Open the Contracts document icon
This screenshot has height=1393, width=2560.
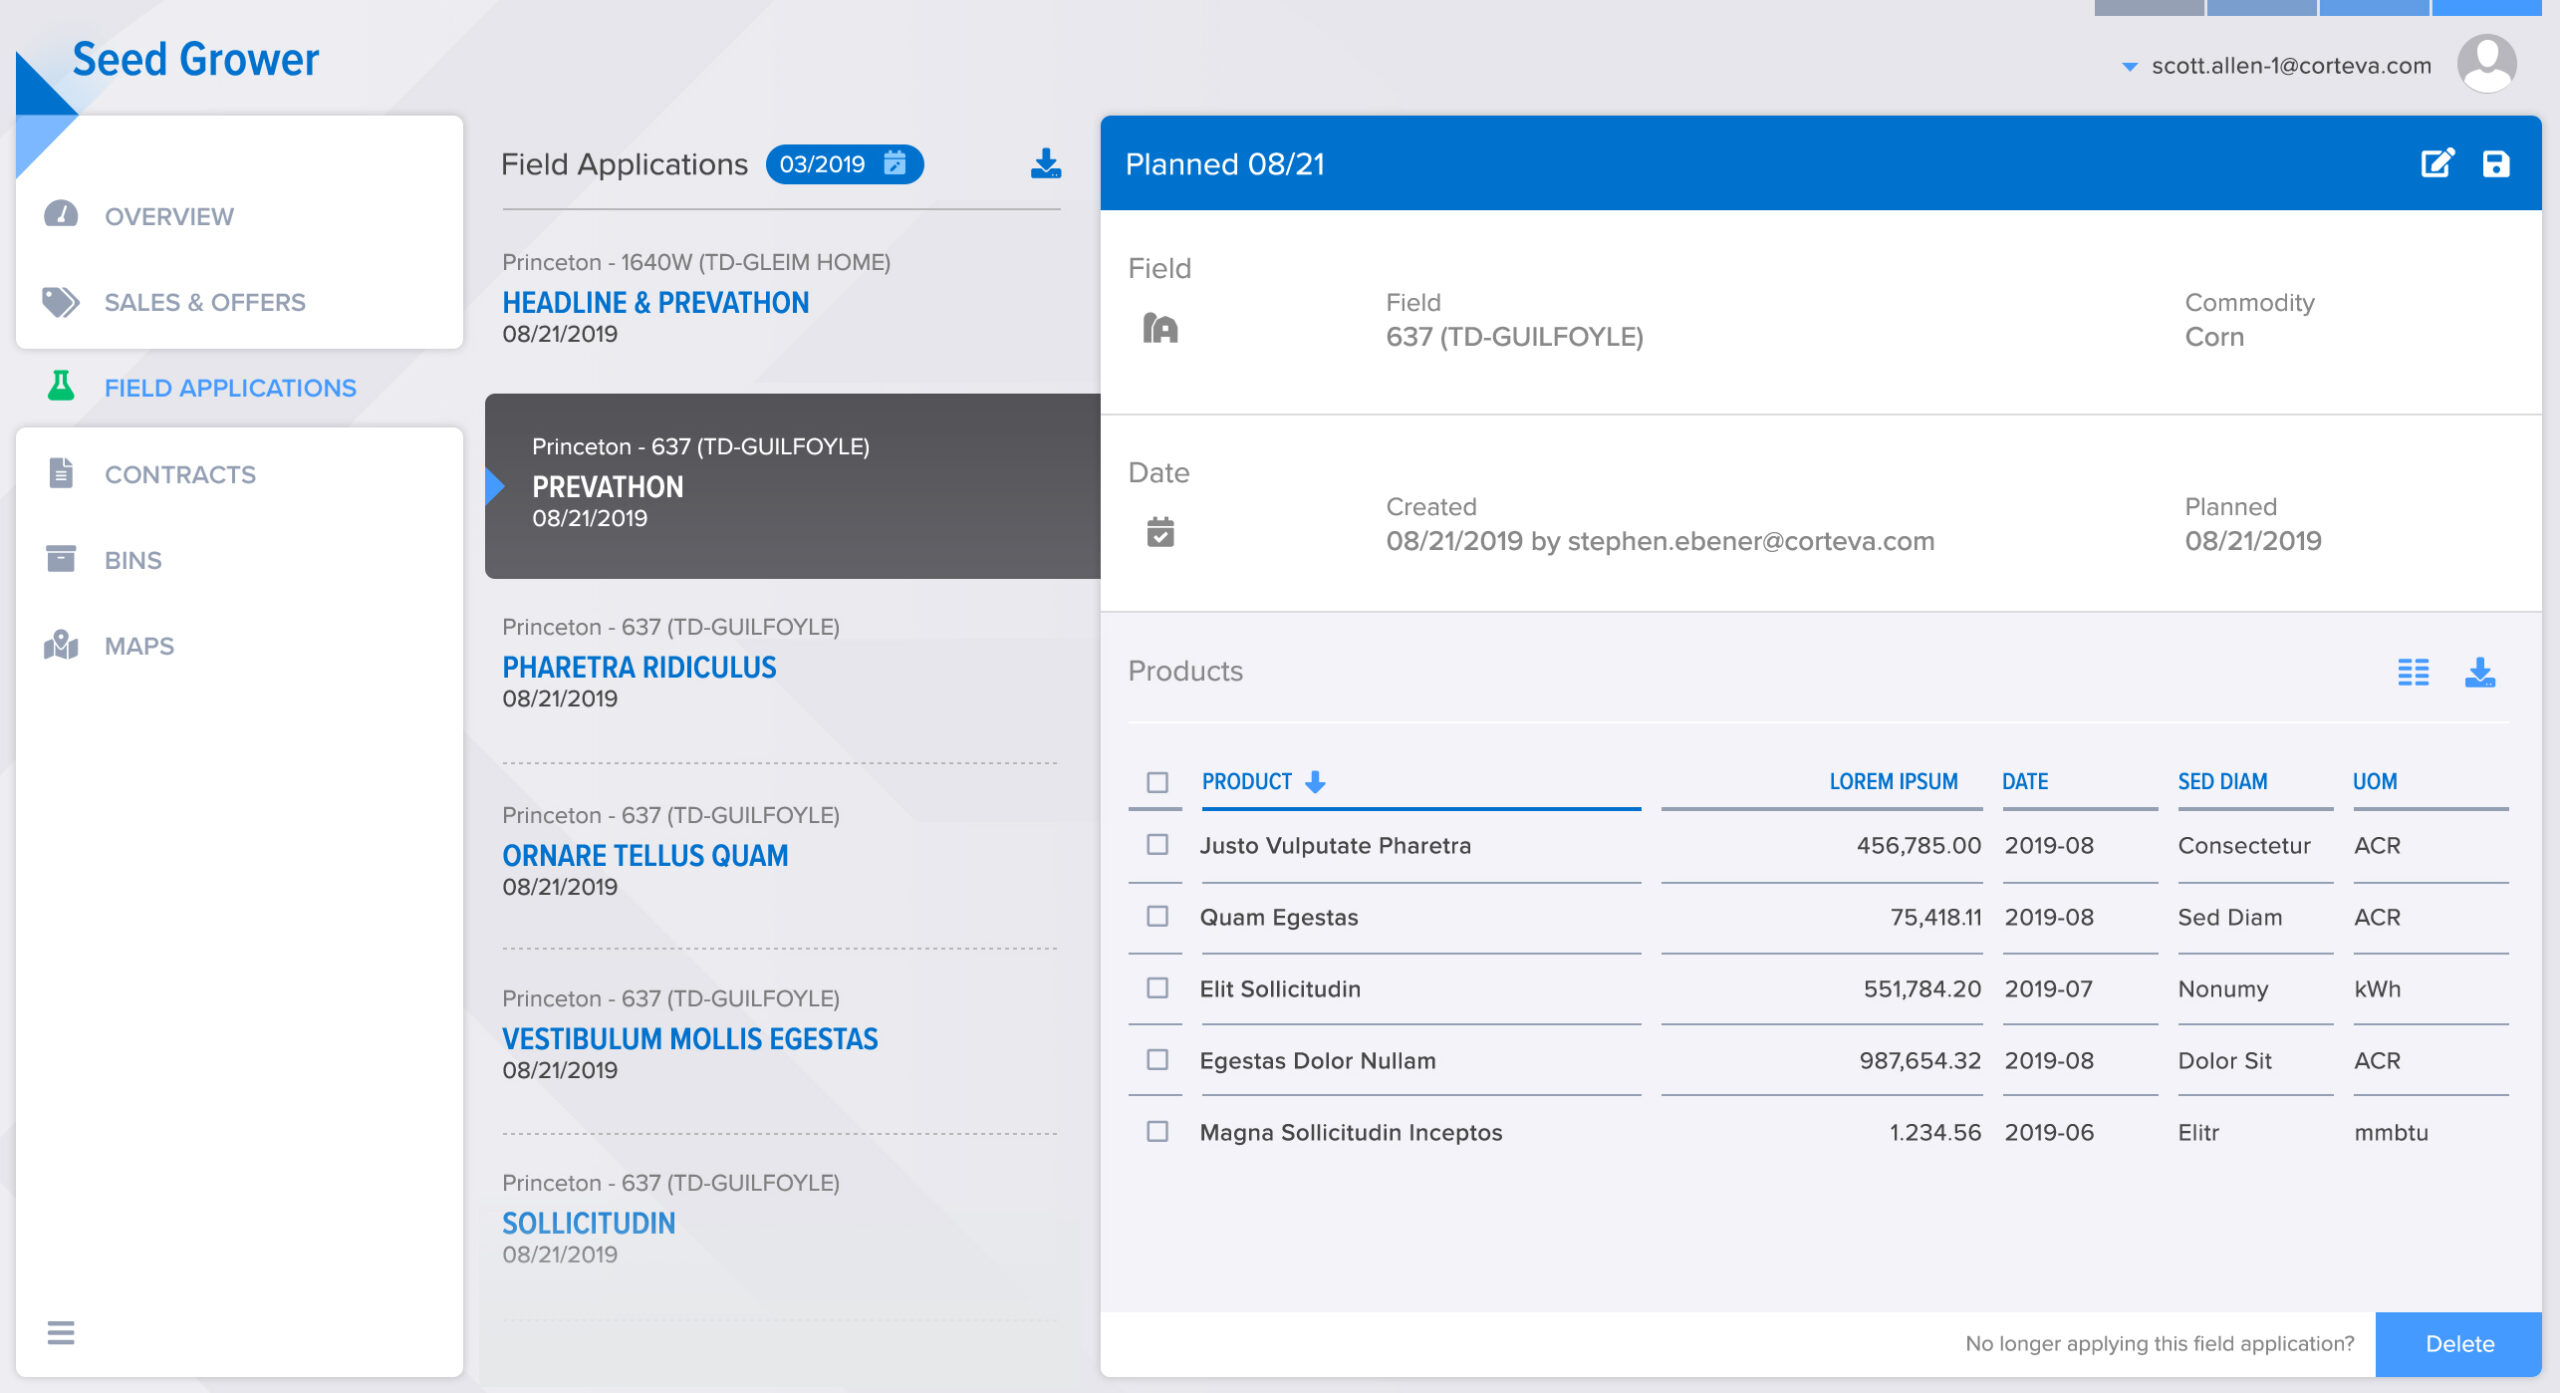point(61,472)
